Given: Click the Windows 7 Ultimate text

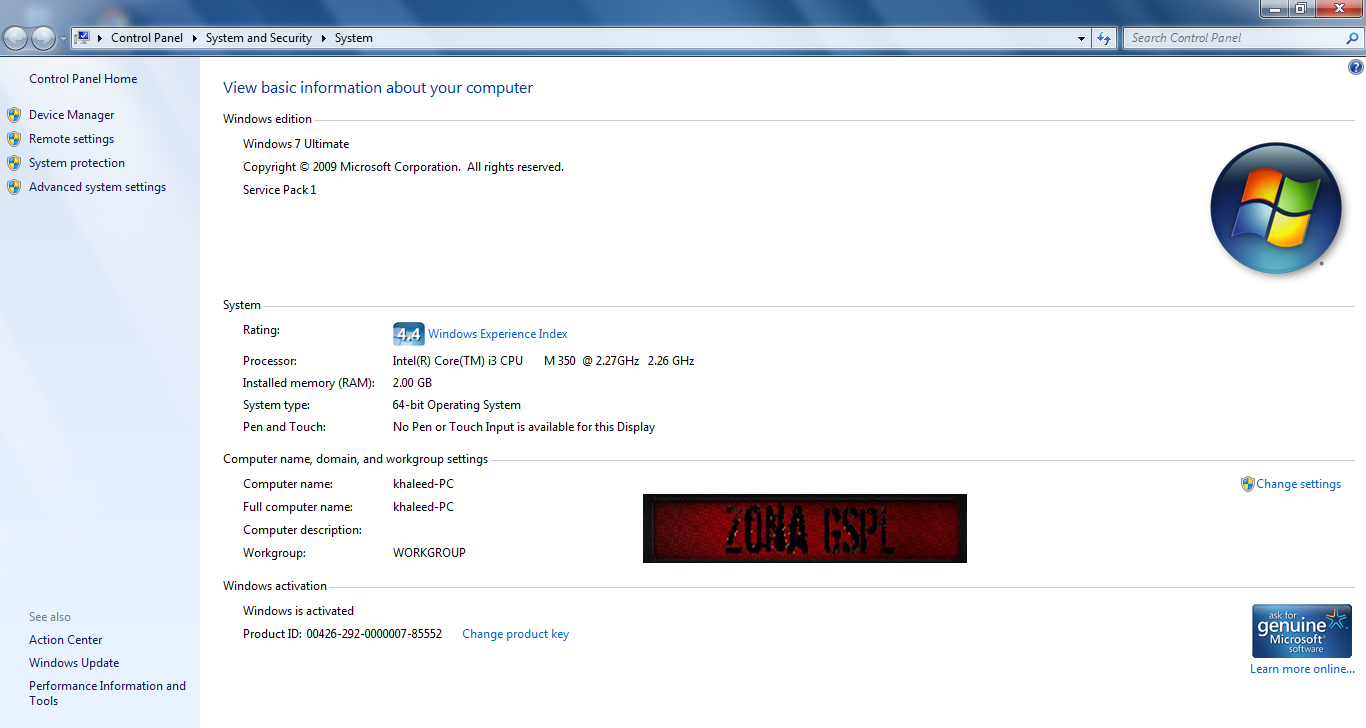Looking at the screenshot, I should point(296,144).
